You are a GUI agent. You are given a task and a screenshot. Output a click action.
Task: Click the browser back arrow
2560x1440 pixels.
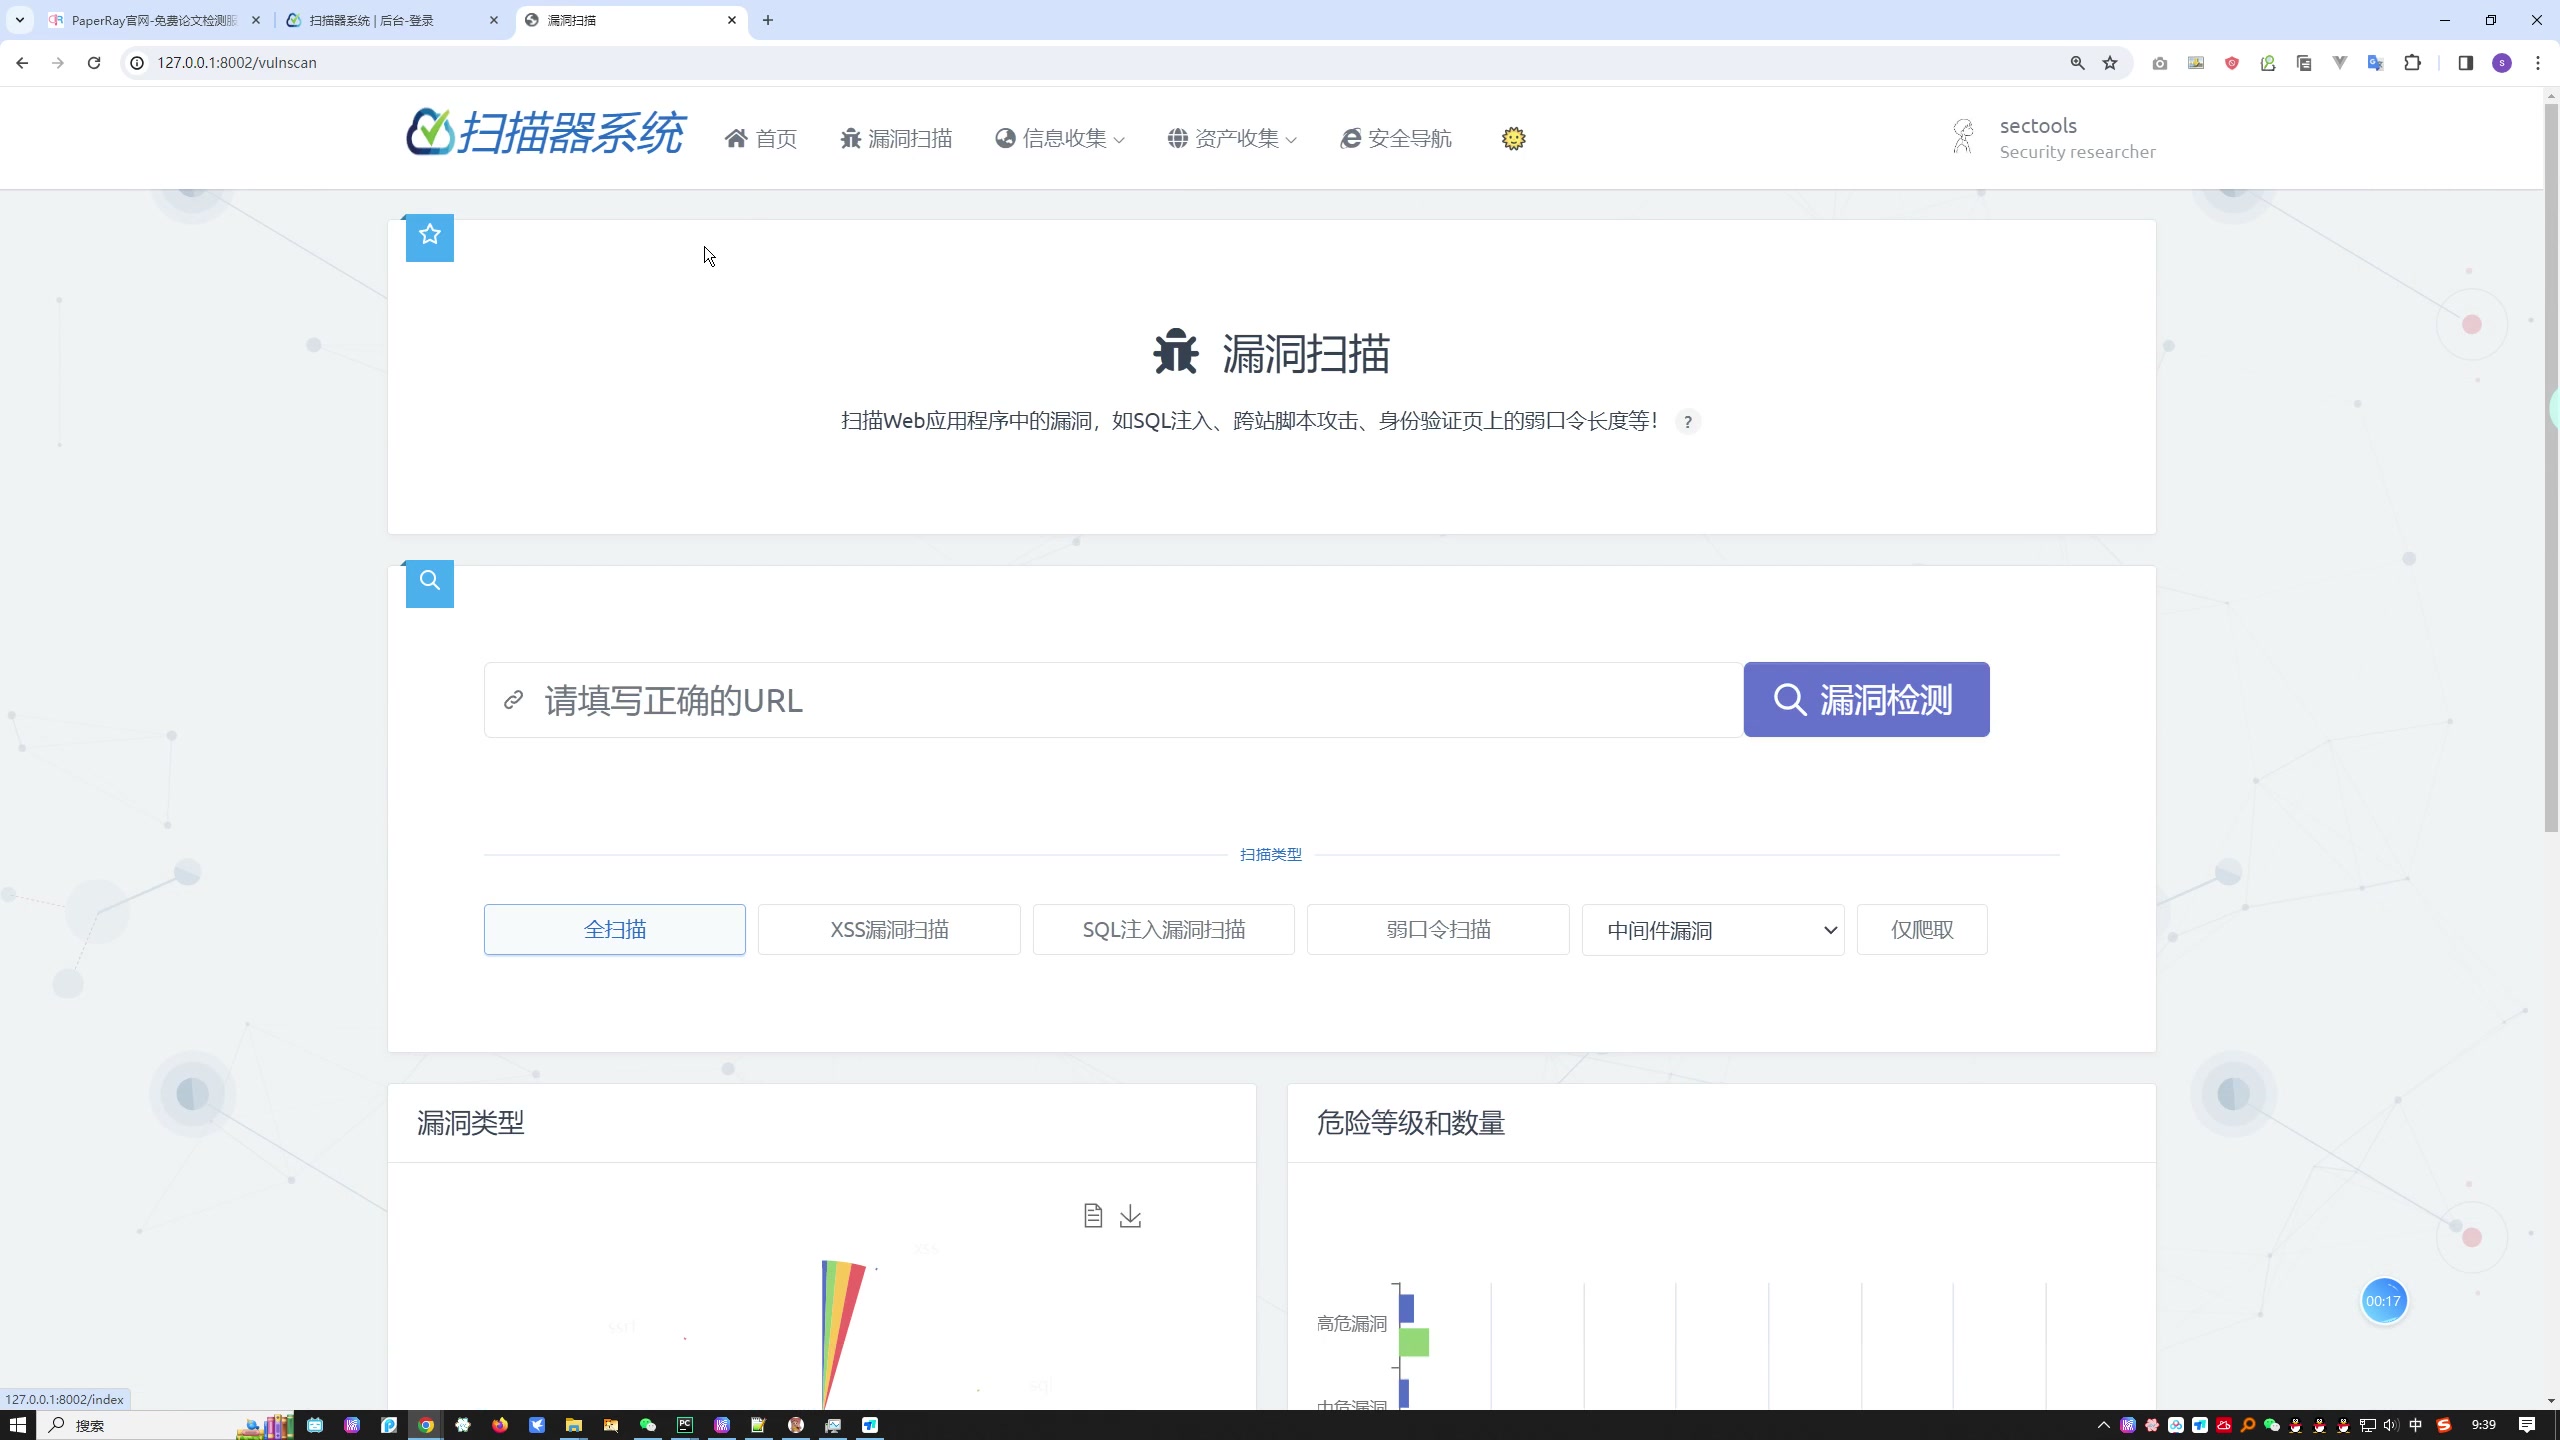[22, 63]
